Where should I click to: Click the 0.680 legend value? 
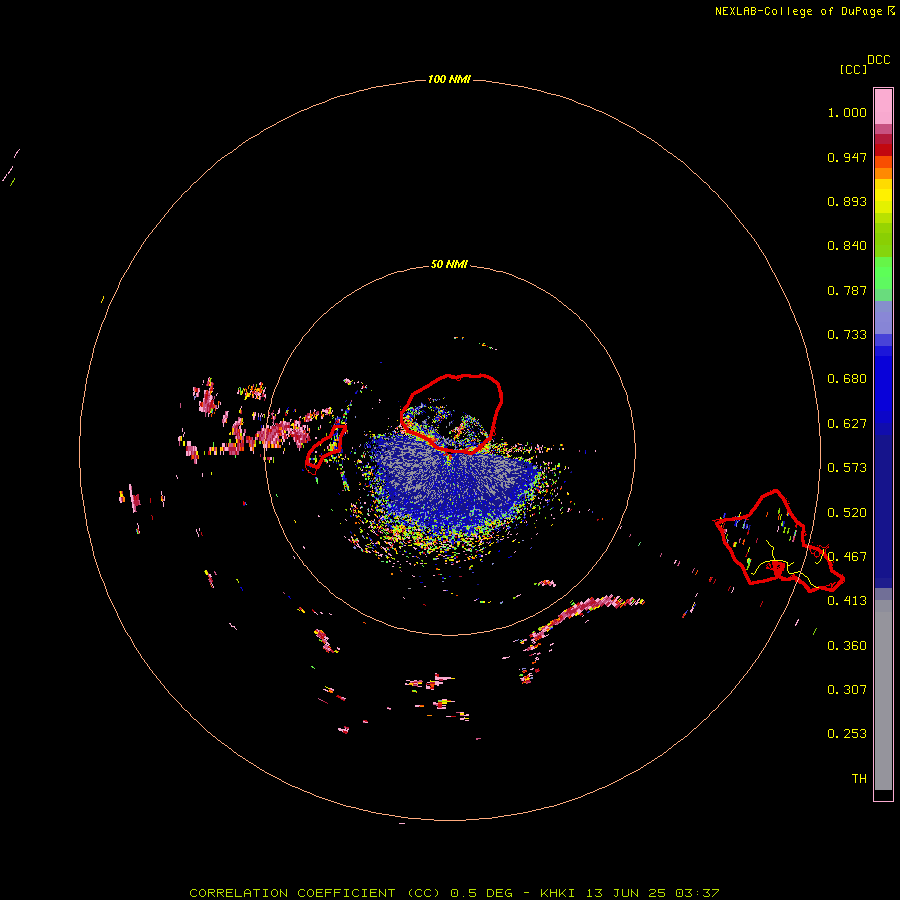coord(847,379)
